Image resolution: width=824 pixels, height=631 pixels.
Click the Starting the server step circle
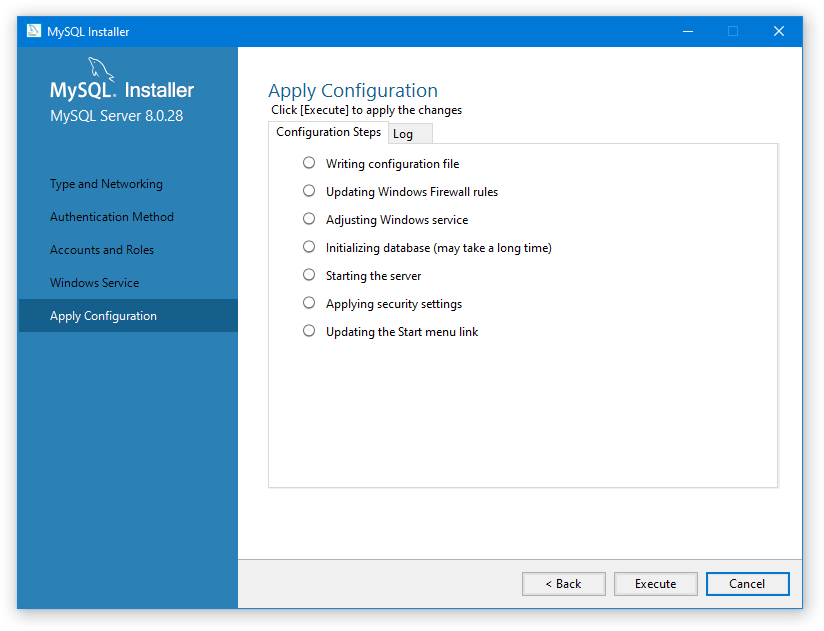coord(309,275)
